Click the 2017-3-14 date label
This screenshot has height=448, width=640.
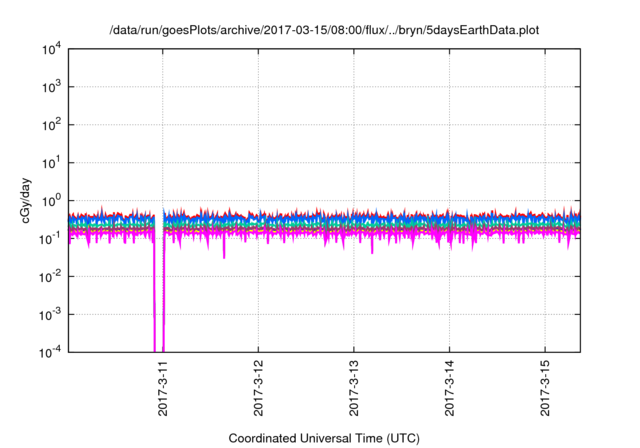pyautogui.click(x=449, y=388)
